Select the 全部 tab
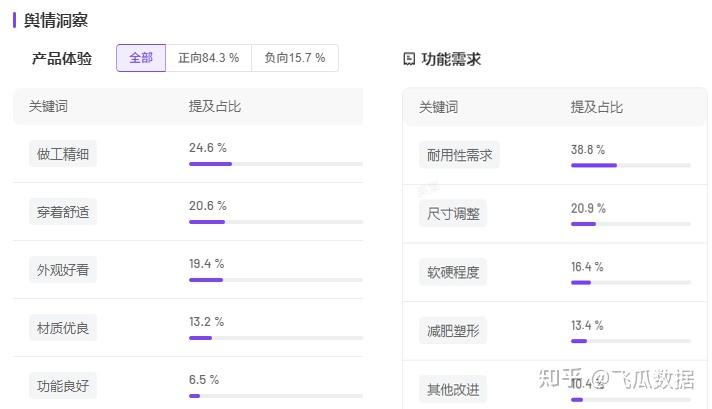This screenshot has width=712, height=409. (141, 58)
